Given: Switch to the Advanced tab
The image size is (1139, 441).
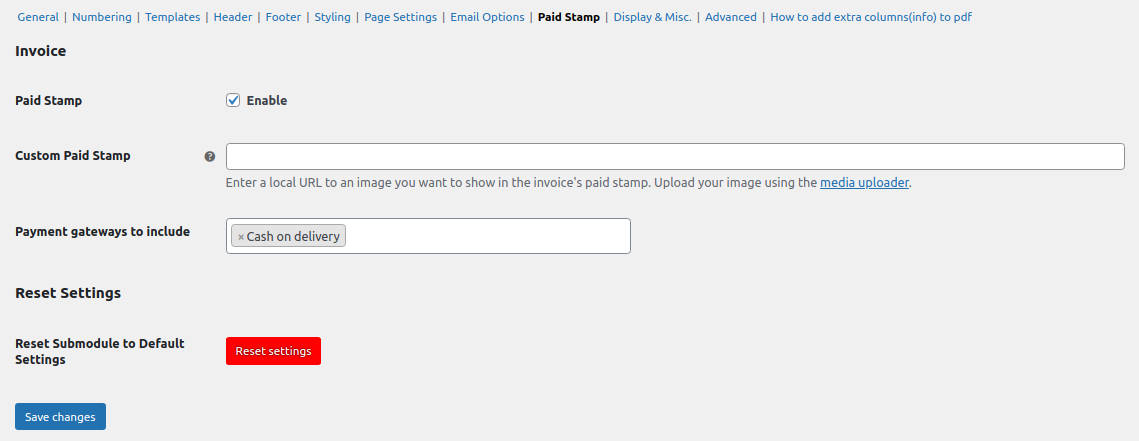Looking at the screenshot, I should click(x=731, y=17).
